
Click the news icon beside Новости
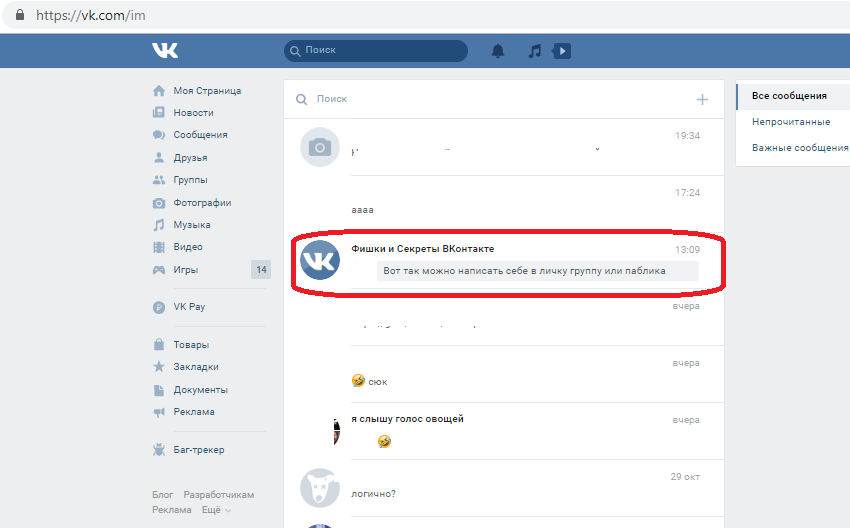pos(159,112)
